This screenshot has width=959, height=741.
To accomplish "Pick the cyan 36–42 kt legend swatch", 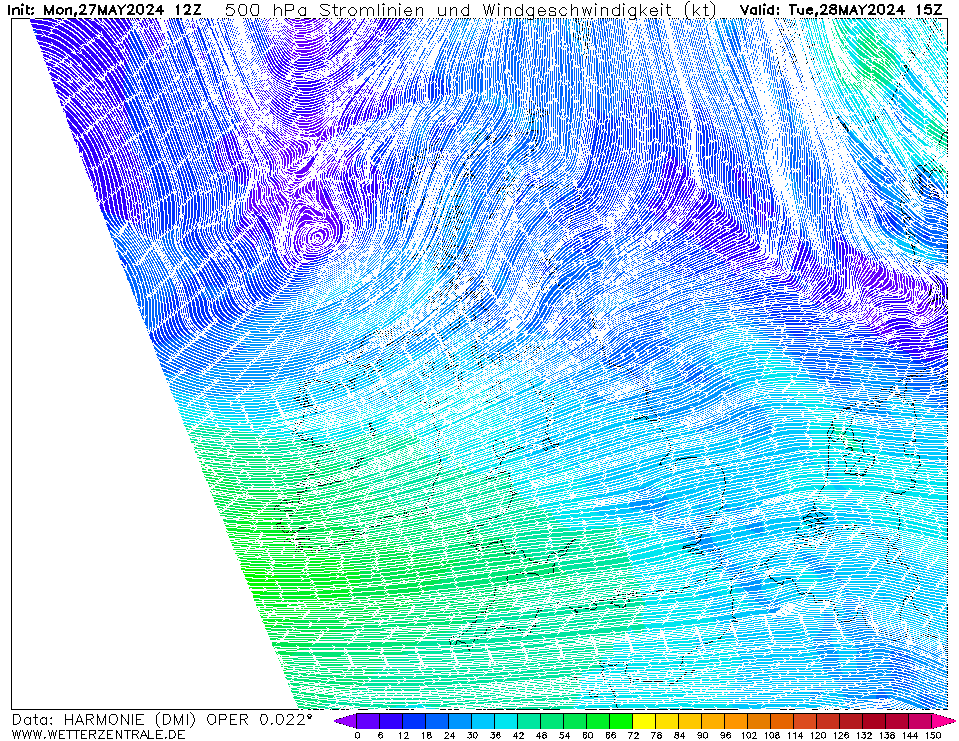I will (x=506, y=721).
